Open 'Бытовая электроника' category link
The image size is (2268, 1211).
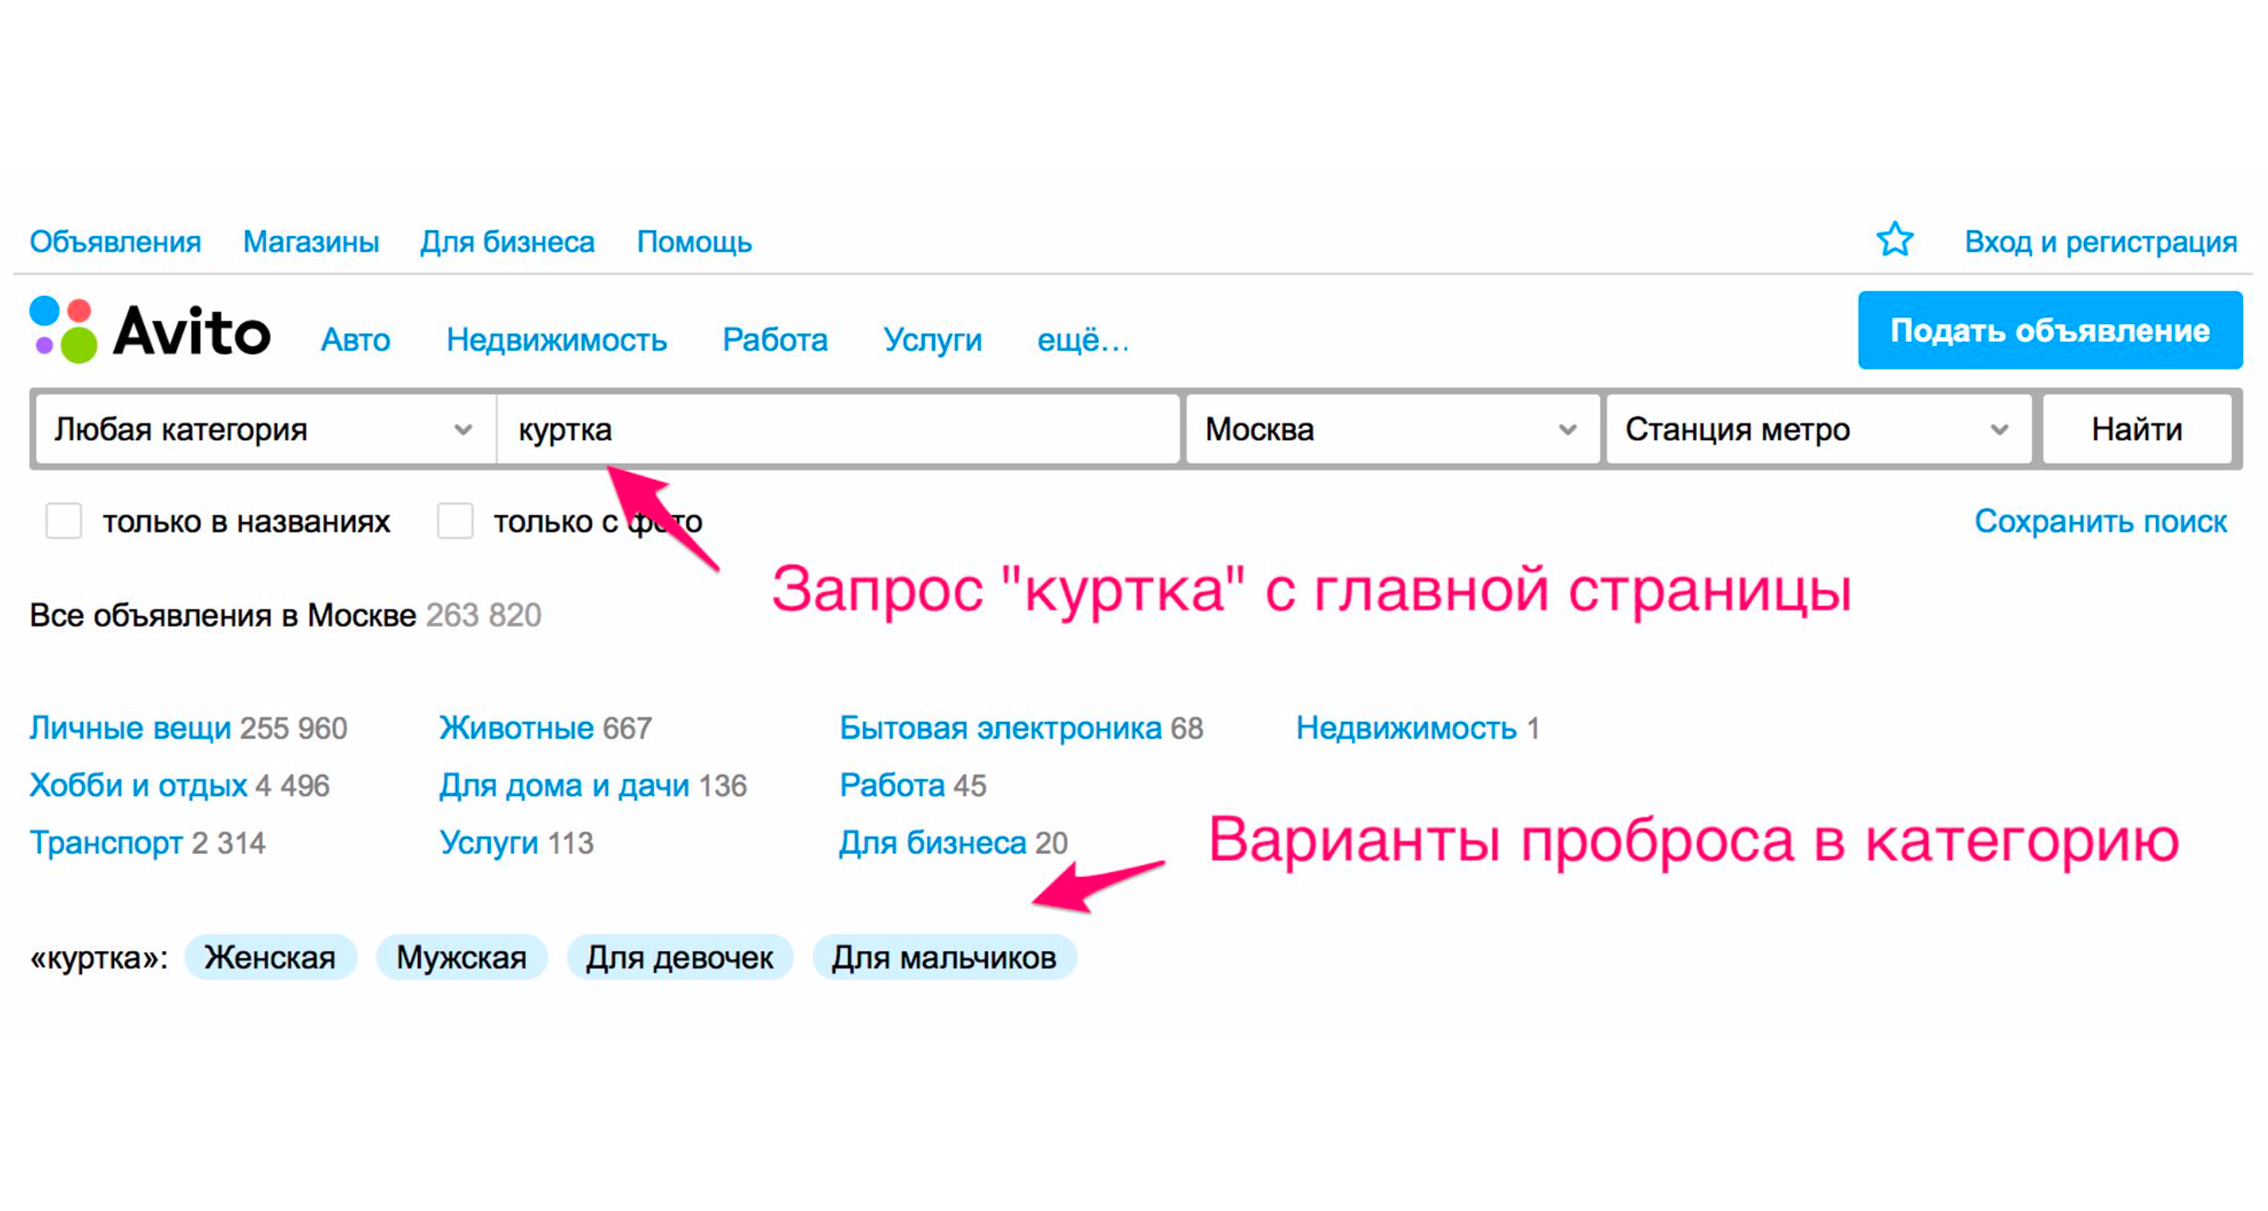pos(1000,728)
